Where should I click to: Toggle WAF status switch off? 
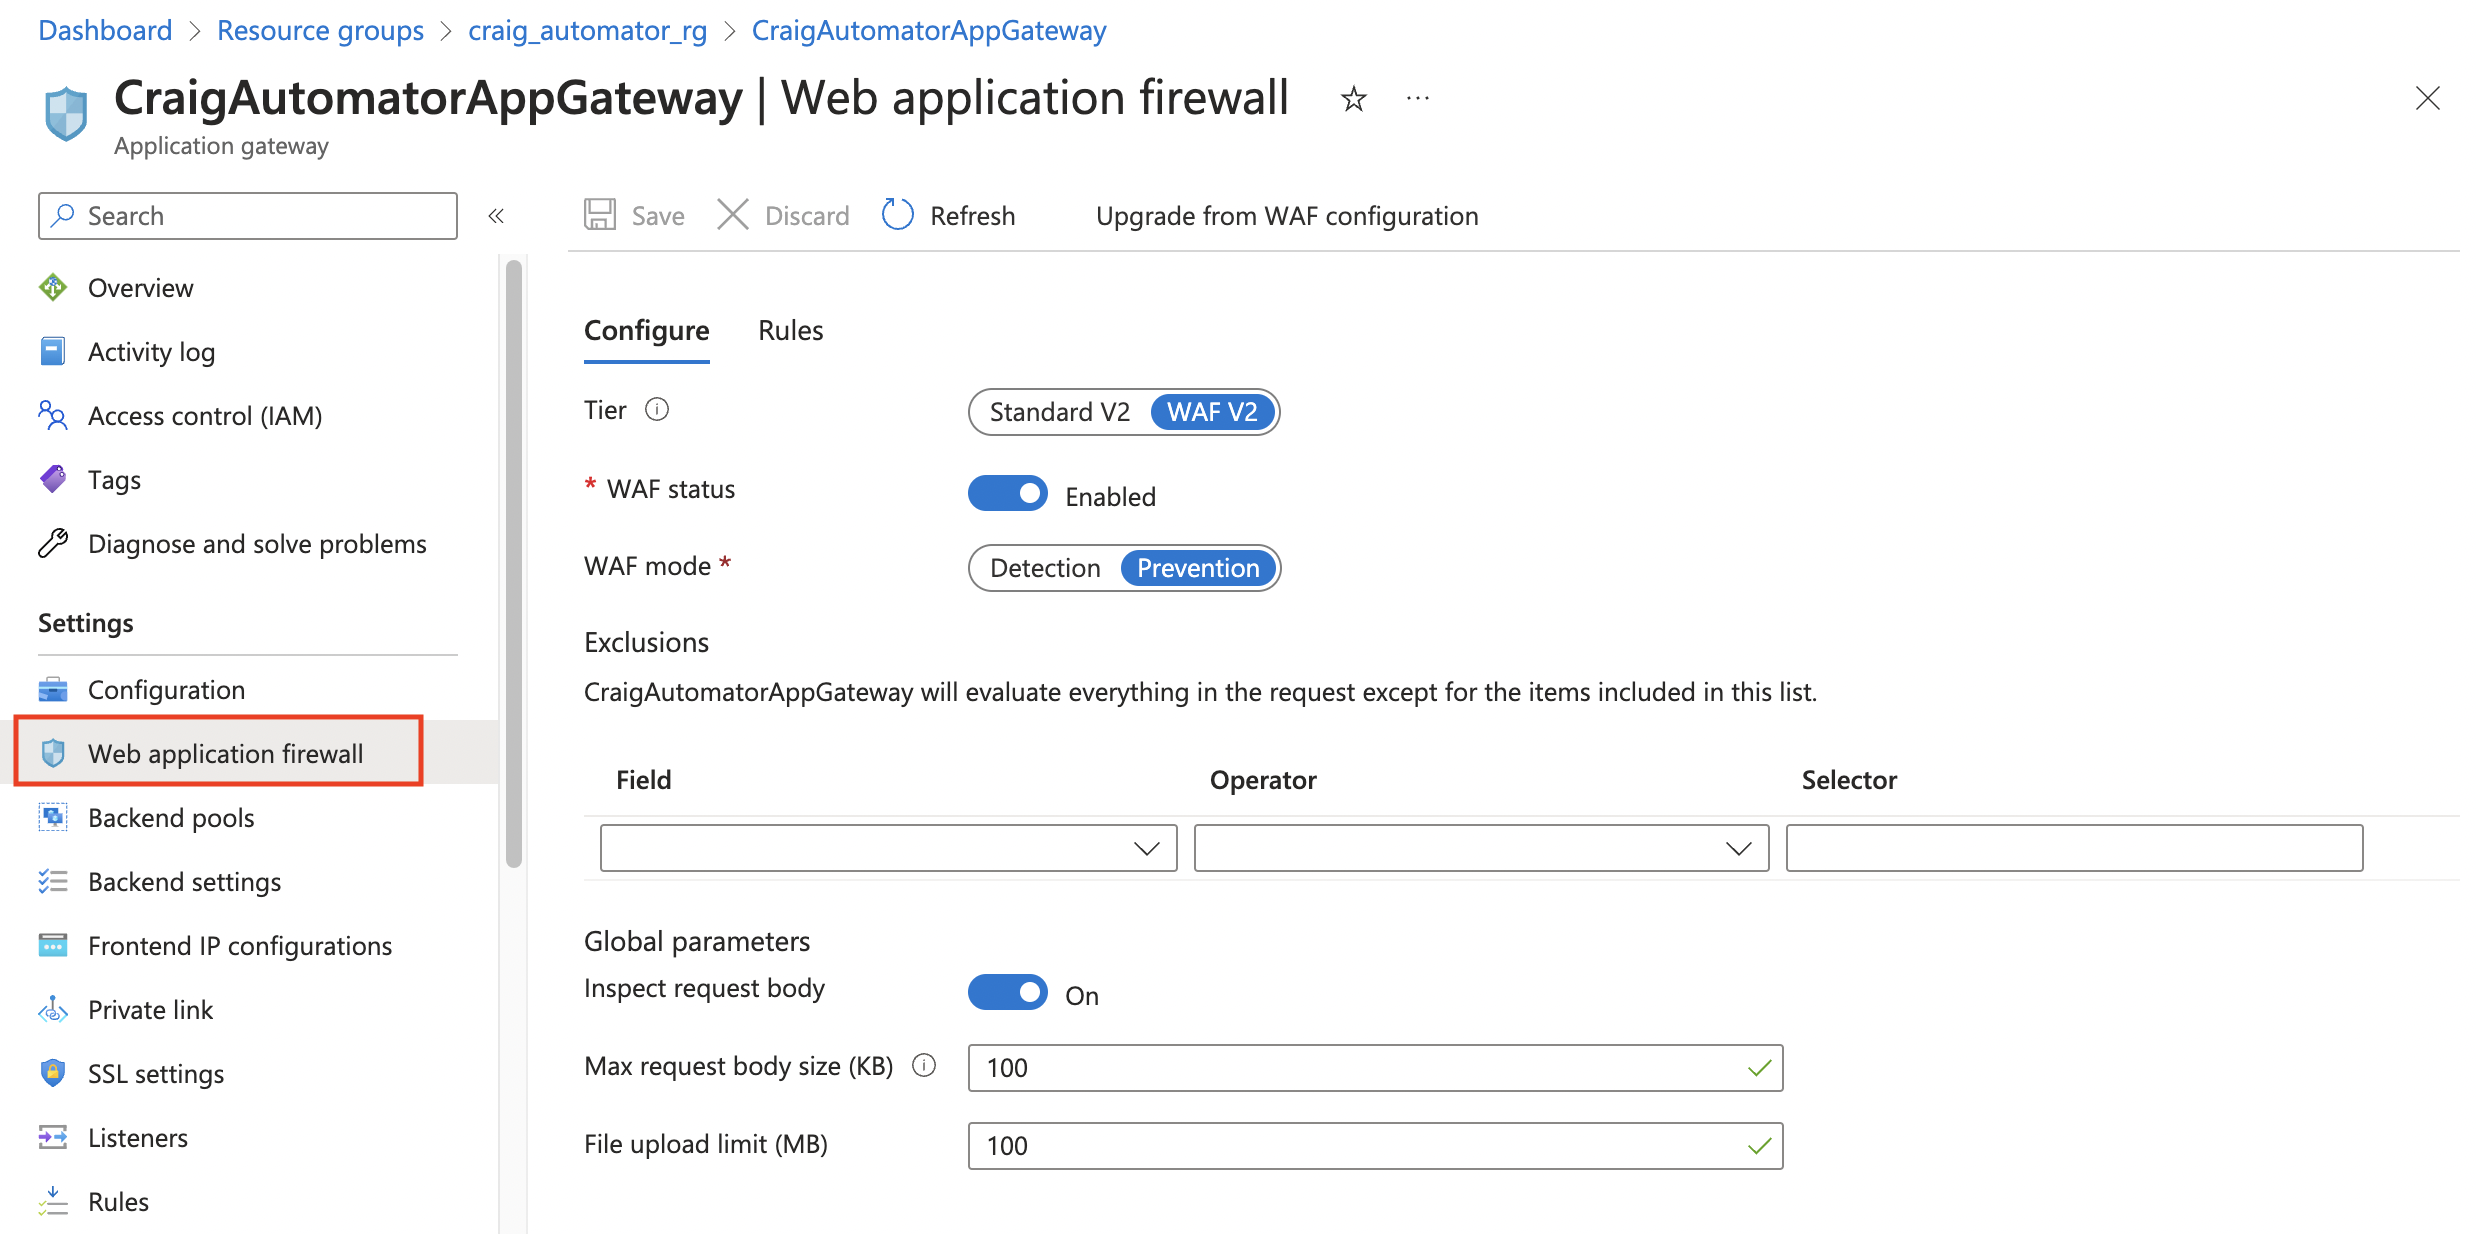pyautogui.click(x=1007, y=494)
